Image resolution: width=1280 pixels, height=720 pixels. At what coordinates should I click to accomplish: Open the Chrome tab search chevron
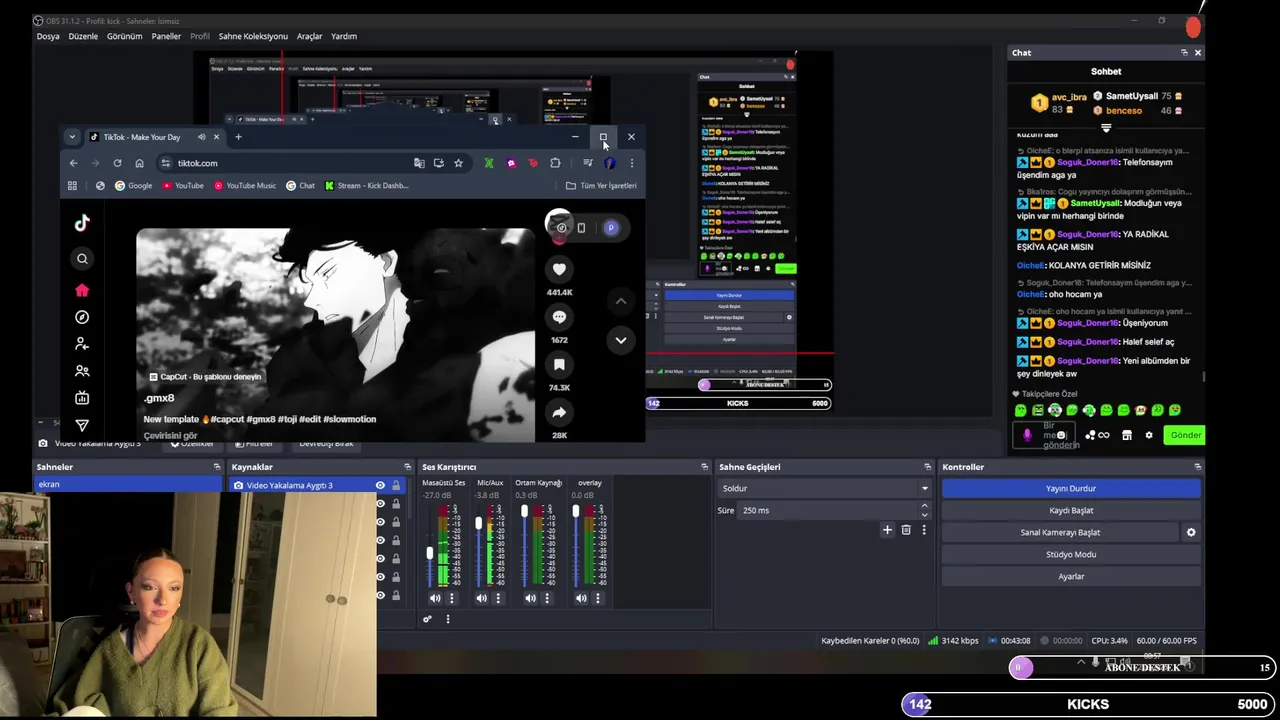click(72, 137)
